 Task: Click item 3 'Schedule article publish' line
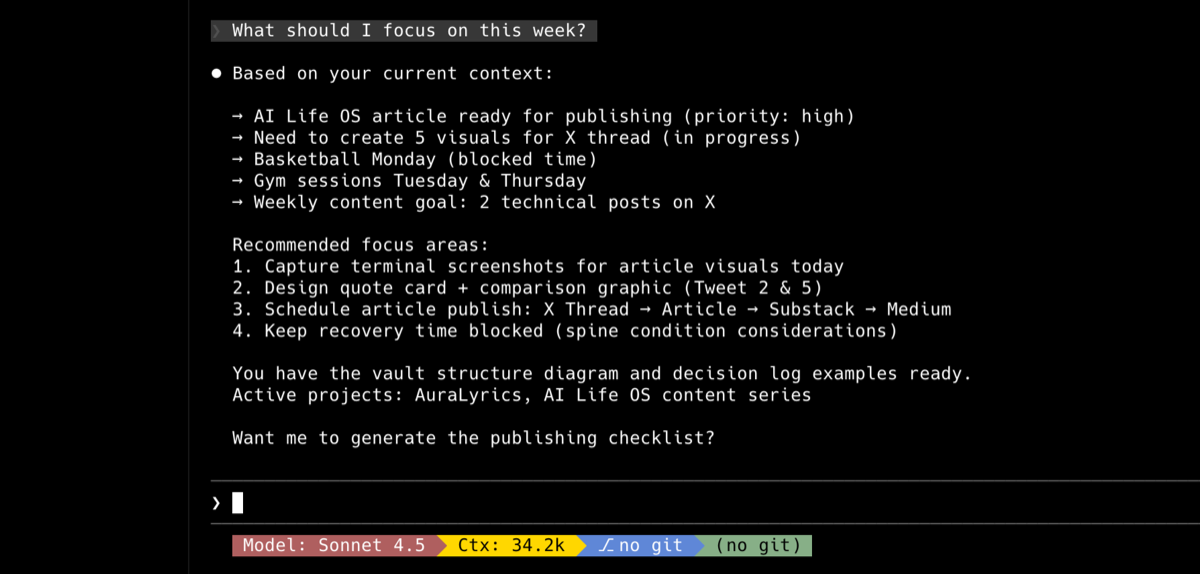[591, 310]
